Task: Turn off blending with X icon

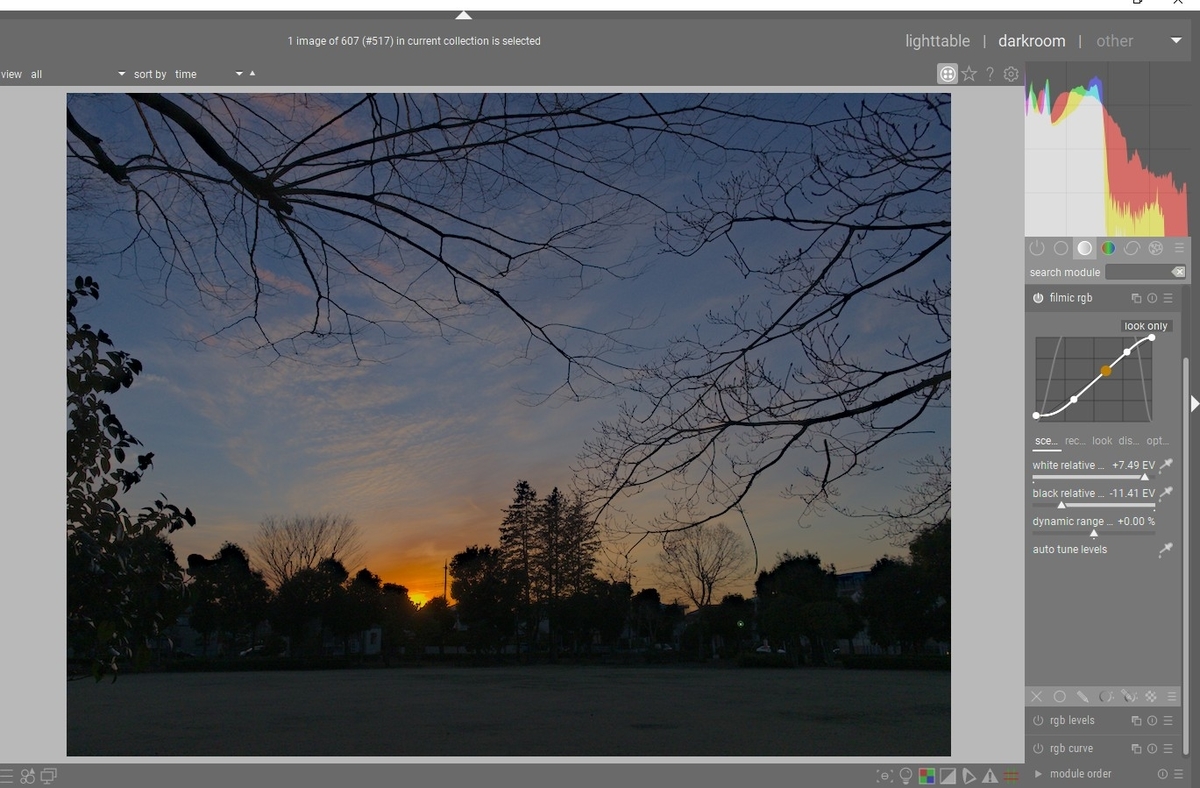Action: [1036, 696]
